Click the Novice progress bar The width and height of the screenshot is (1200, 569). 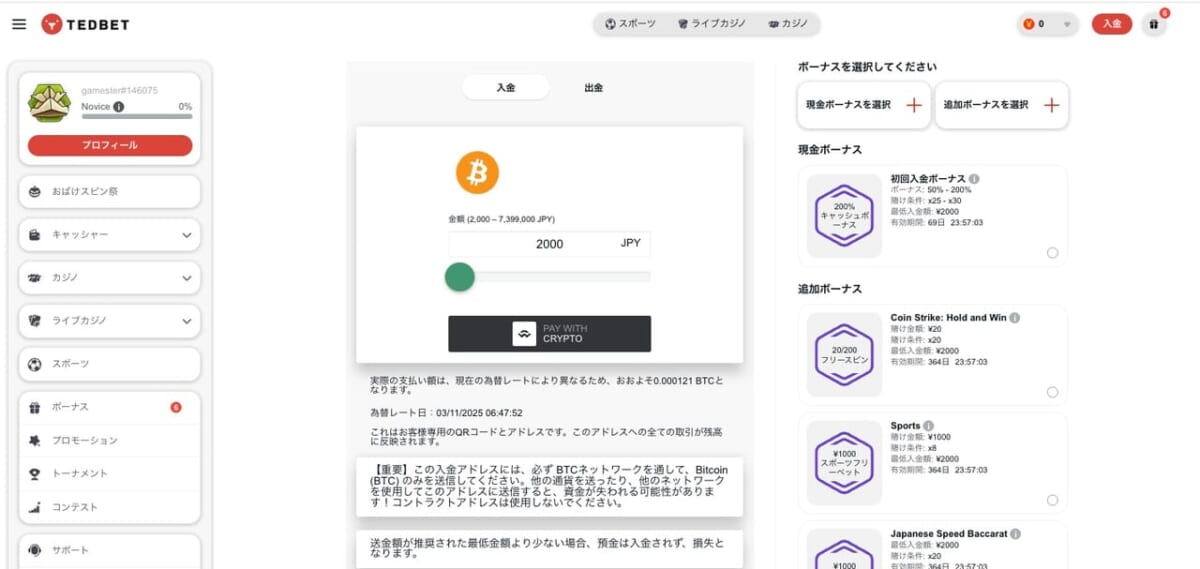(137, 117)
